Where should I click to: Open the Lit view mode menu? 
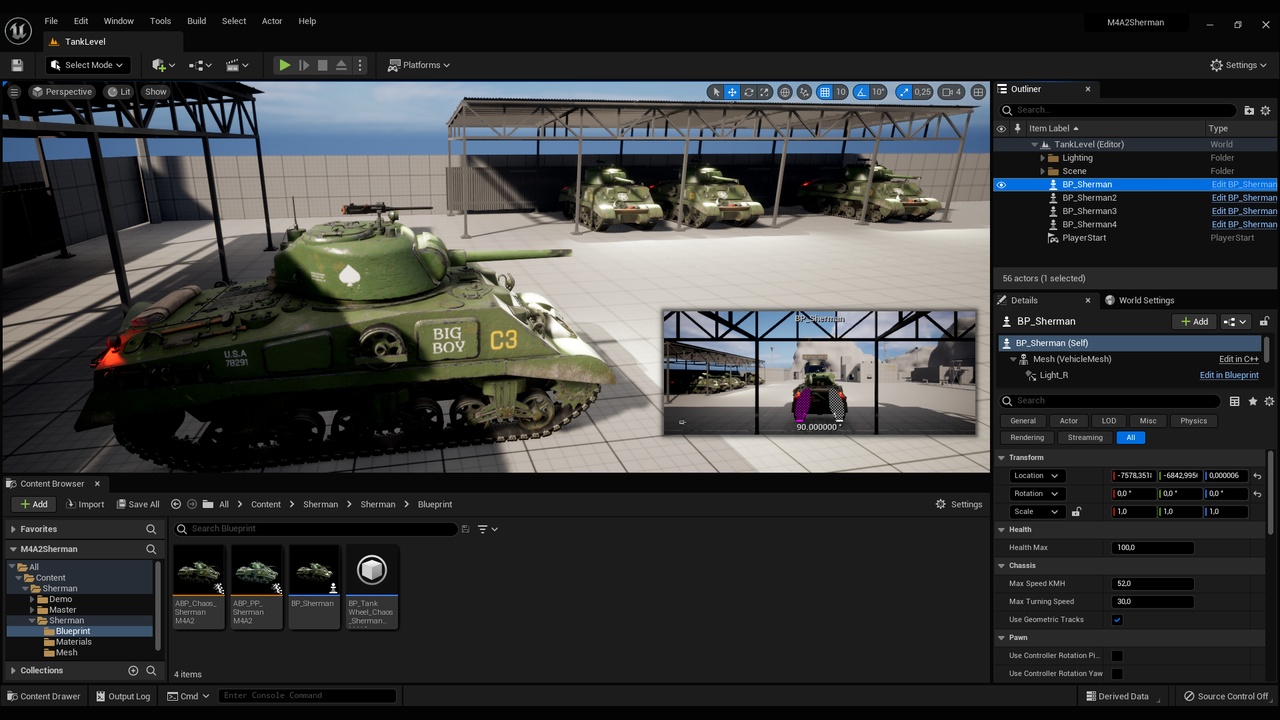point(119,92)
